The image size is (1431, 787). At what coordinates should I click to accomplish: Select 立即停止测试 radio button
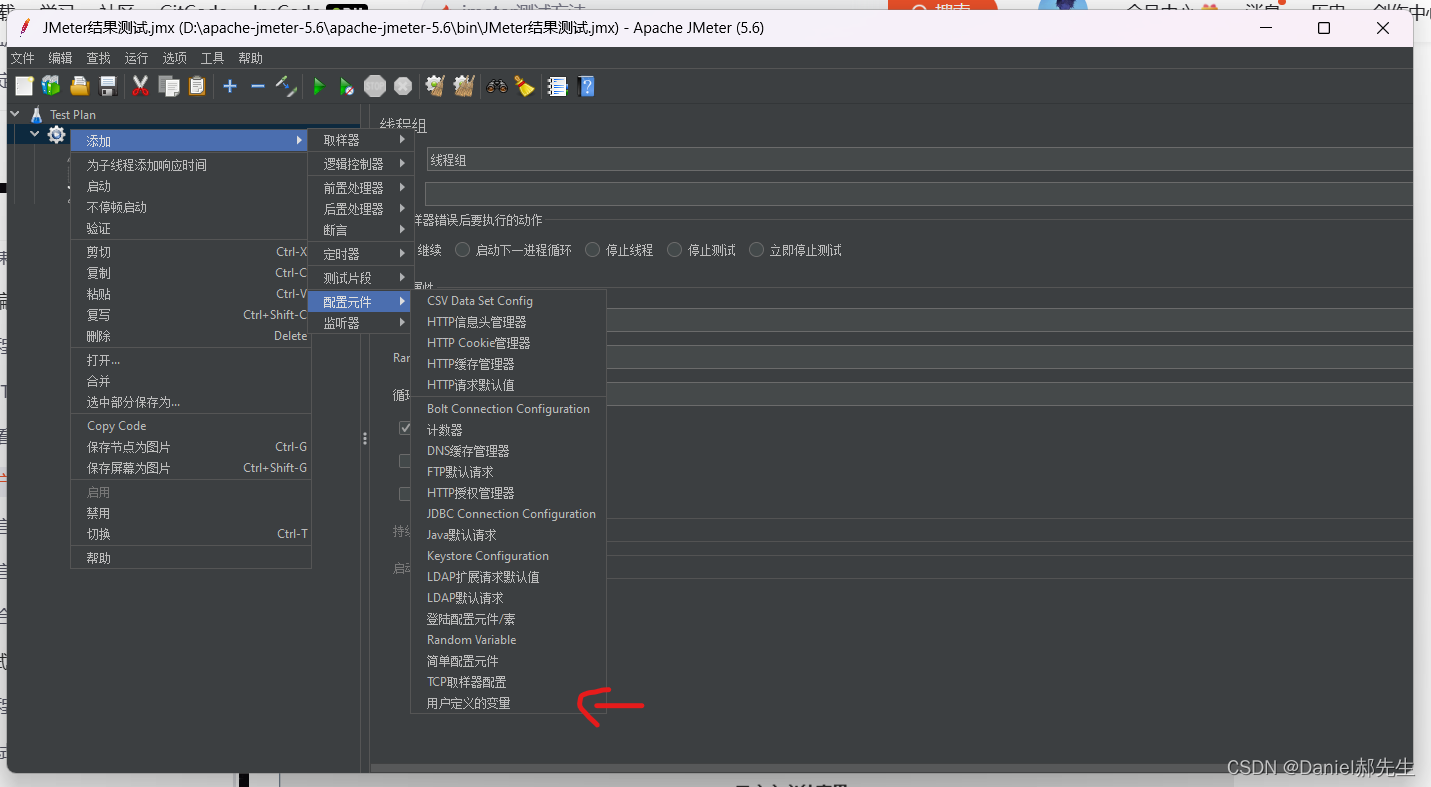click(x=756, y=250)
